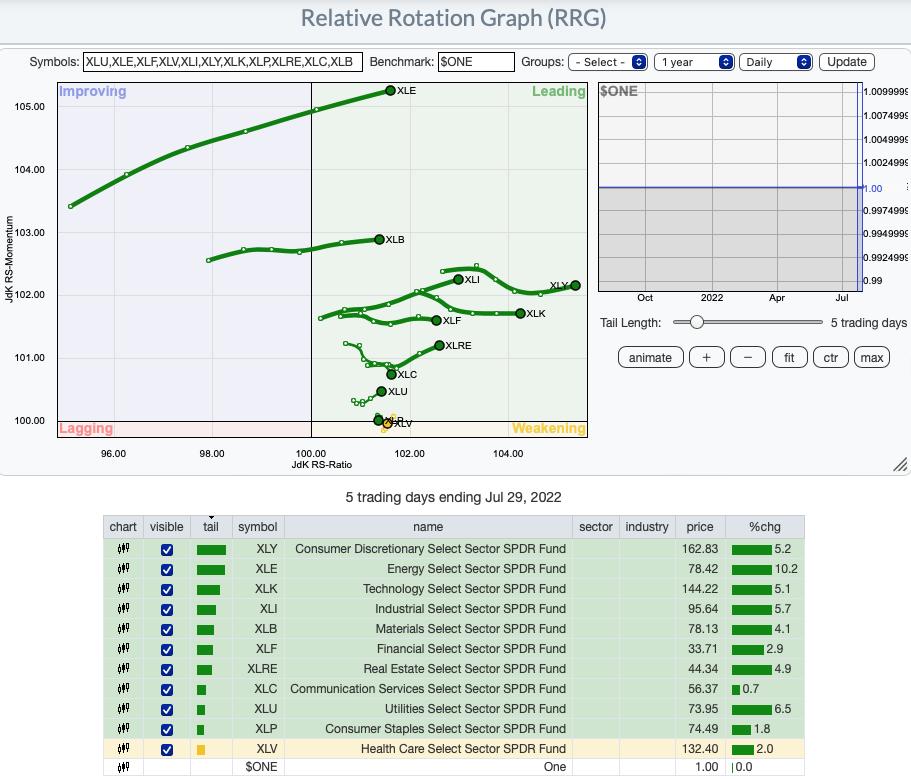Click the animate button

point(650,358)
